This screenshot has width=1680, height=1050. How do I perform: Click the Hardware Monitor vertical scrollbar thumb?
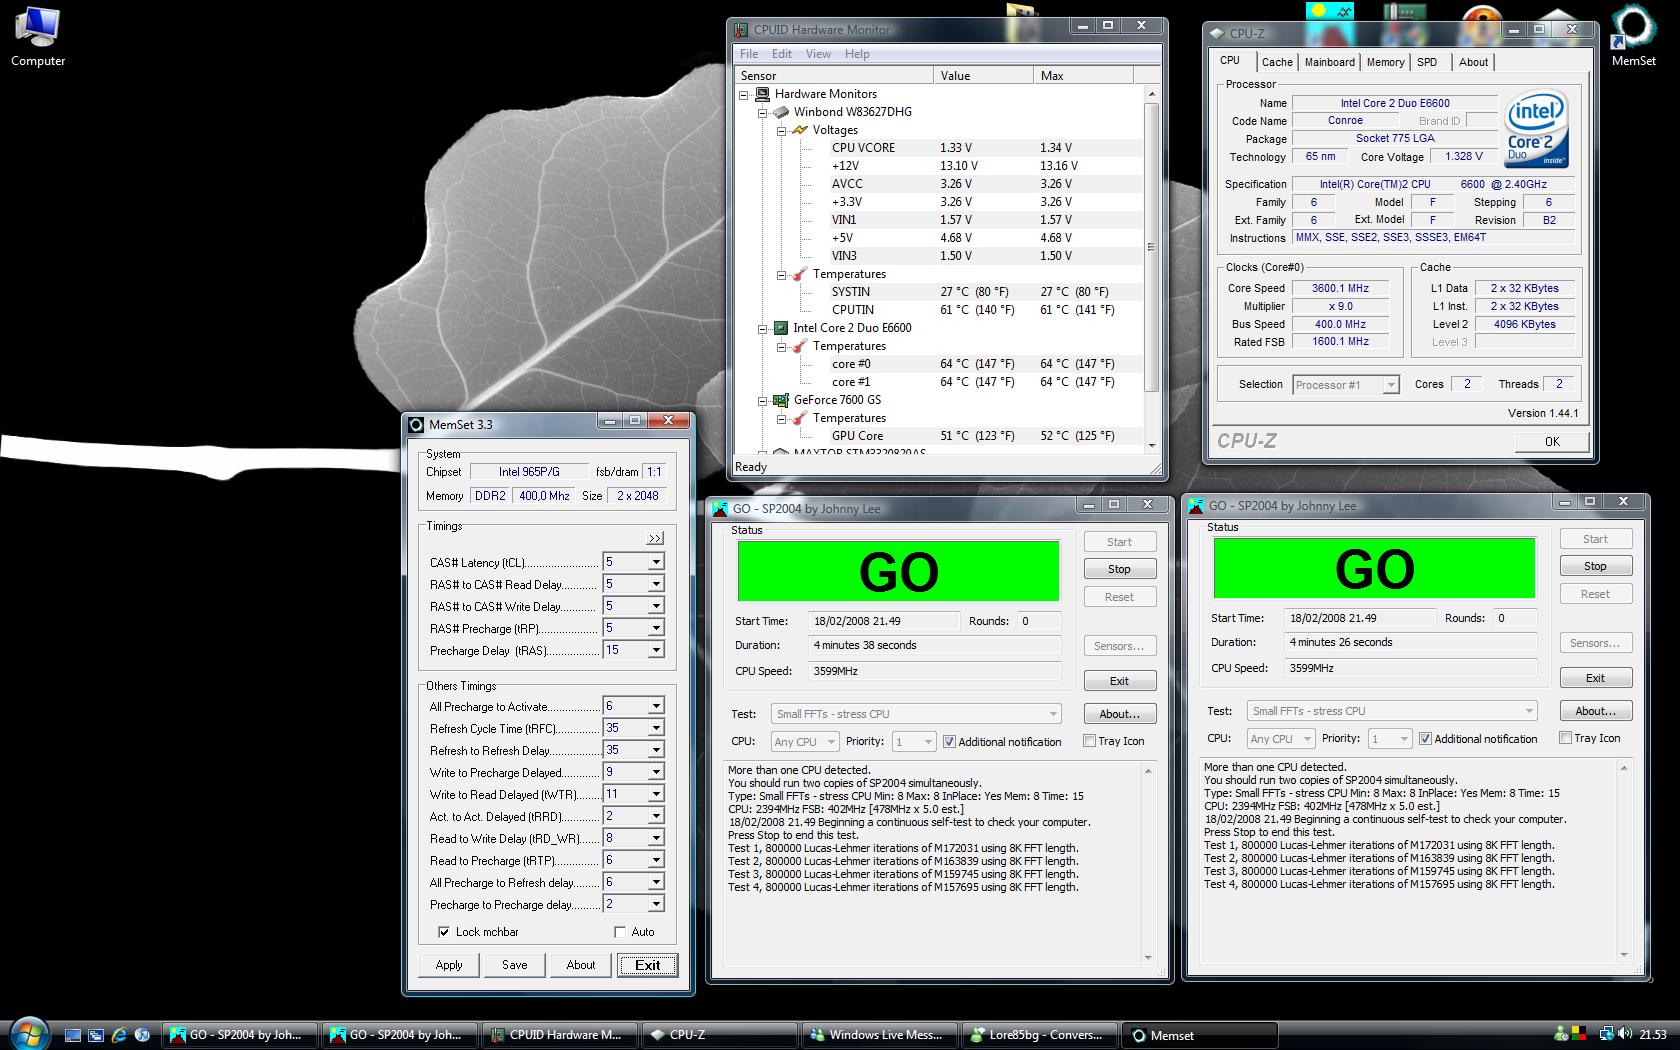coord(1151,246)
